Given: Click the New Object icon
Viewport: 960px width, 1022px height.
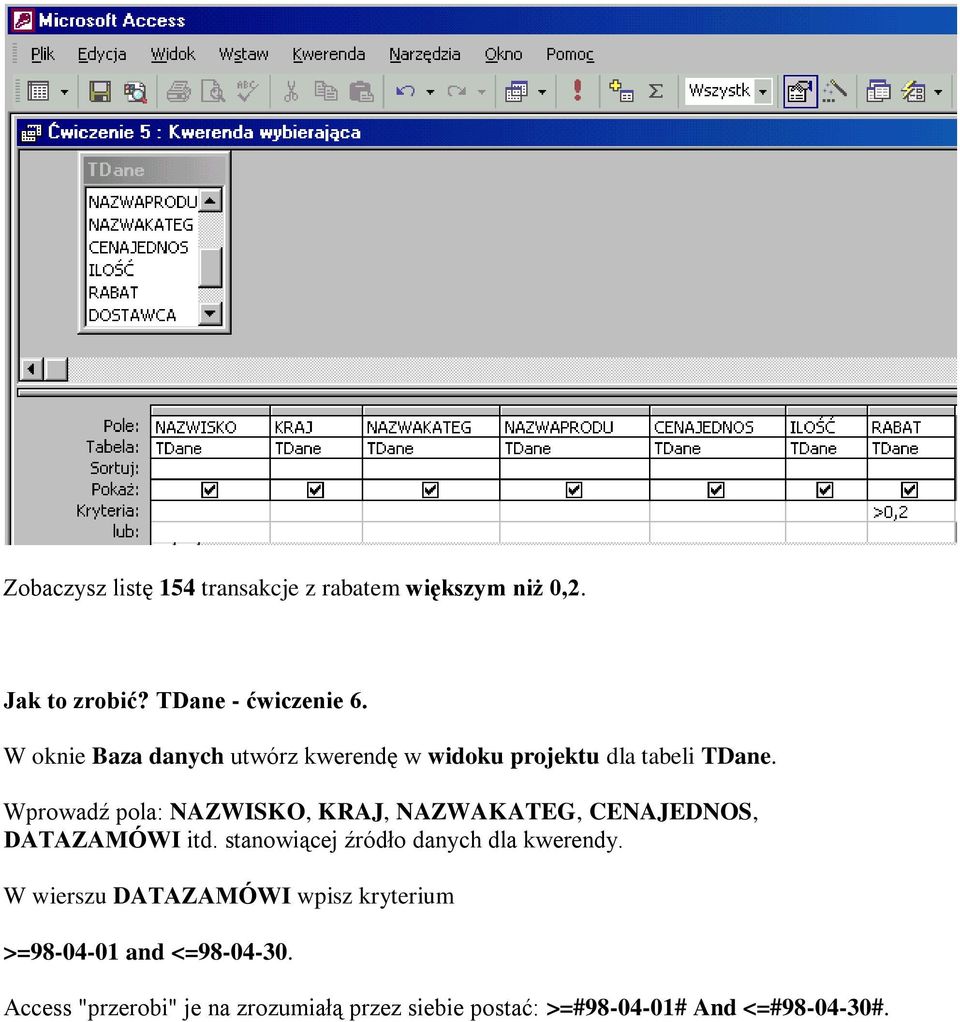Looking at the screenshot, I should pyautogui.click(x=913, y=91).
